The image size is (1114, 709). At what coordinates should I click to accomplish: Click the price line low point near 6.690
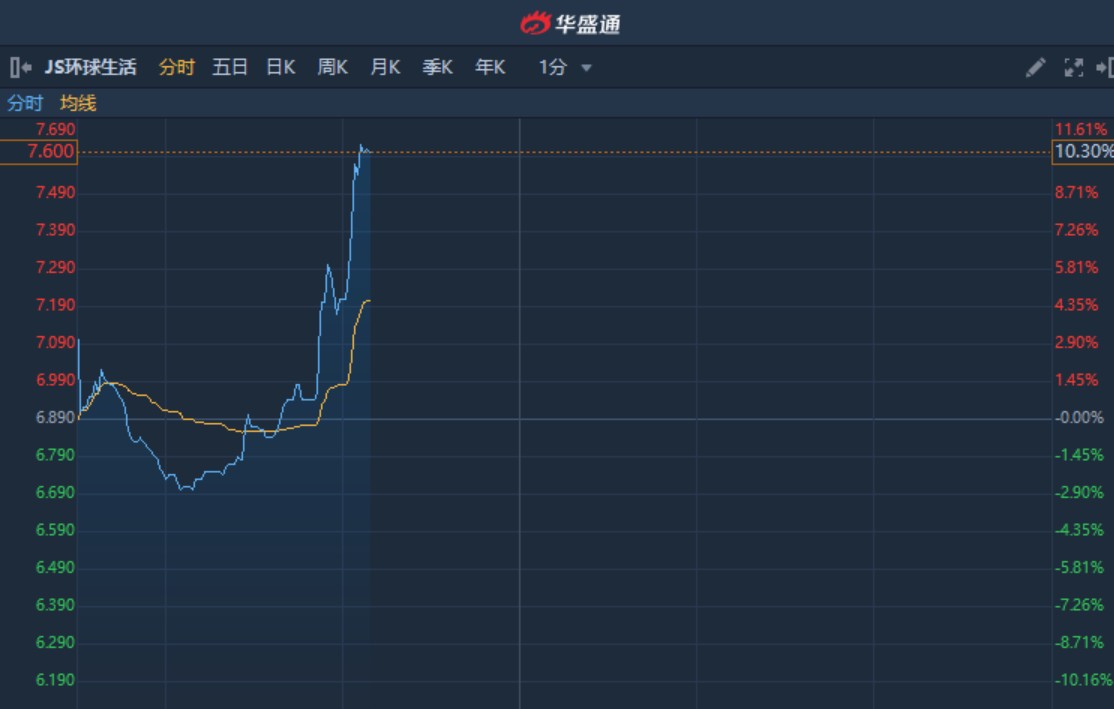coord(186,489)
